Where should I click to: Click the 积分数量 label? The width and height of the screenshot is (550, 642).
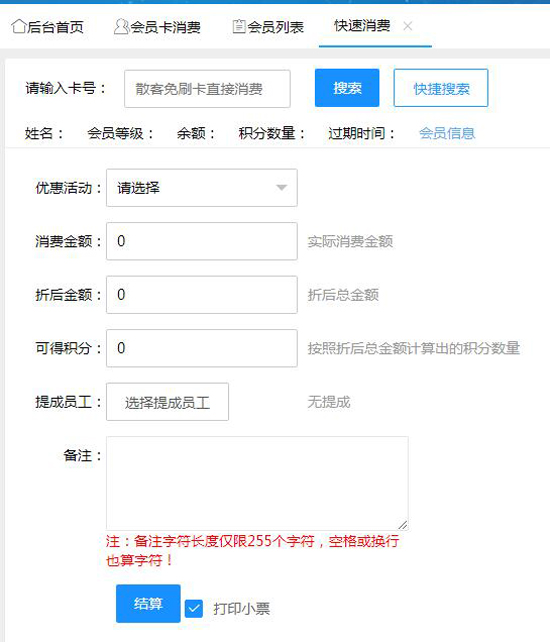[x=272, y=133]
